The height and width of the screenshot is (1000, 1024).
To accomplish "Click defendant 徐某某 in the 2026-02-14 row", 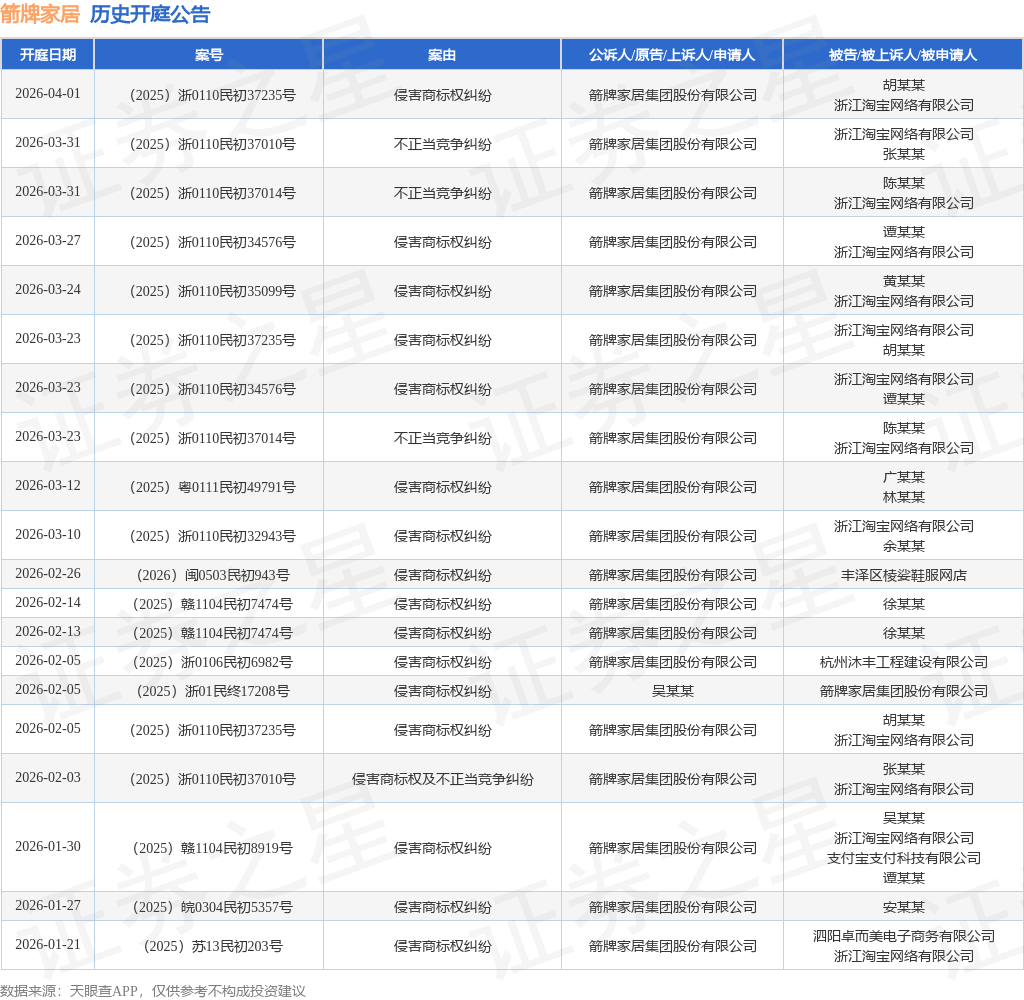I will pyautogui.click(x=903, y=604).
